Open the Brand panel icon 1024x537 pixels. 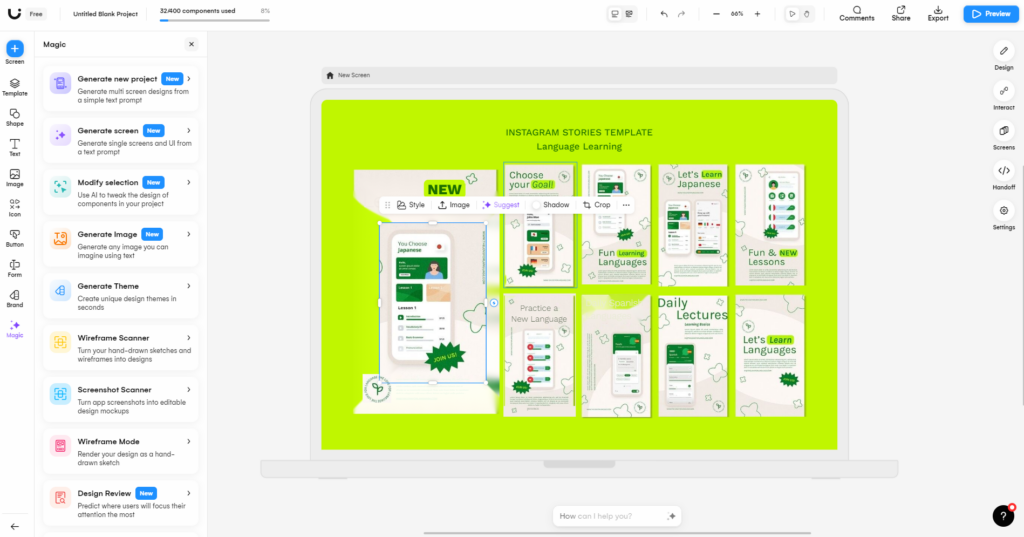15,298
